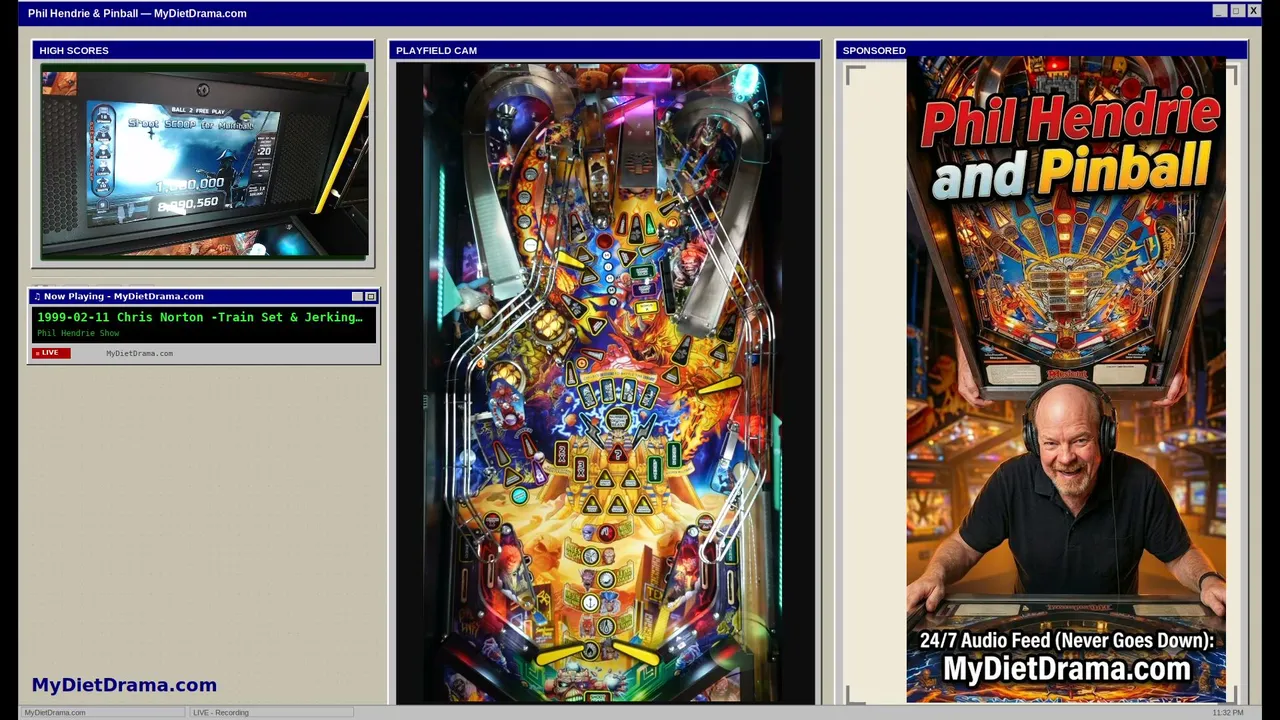Viewport: 1280px width, 720px height.
Task: Maximize the Now Playing widget
Action: [x=371, y=296]
